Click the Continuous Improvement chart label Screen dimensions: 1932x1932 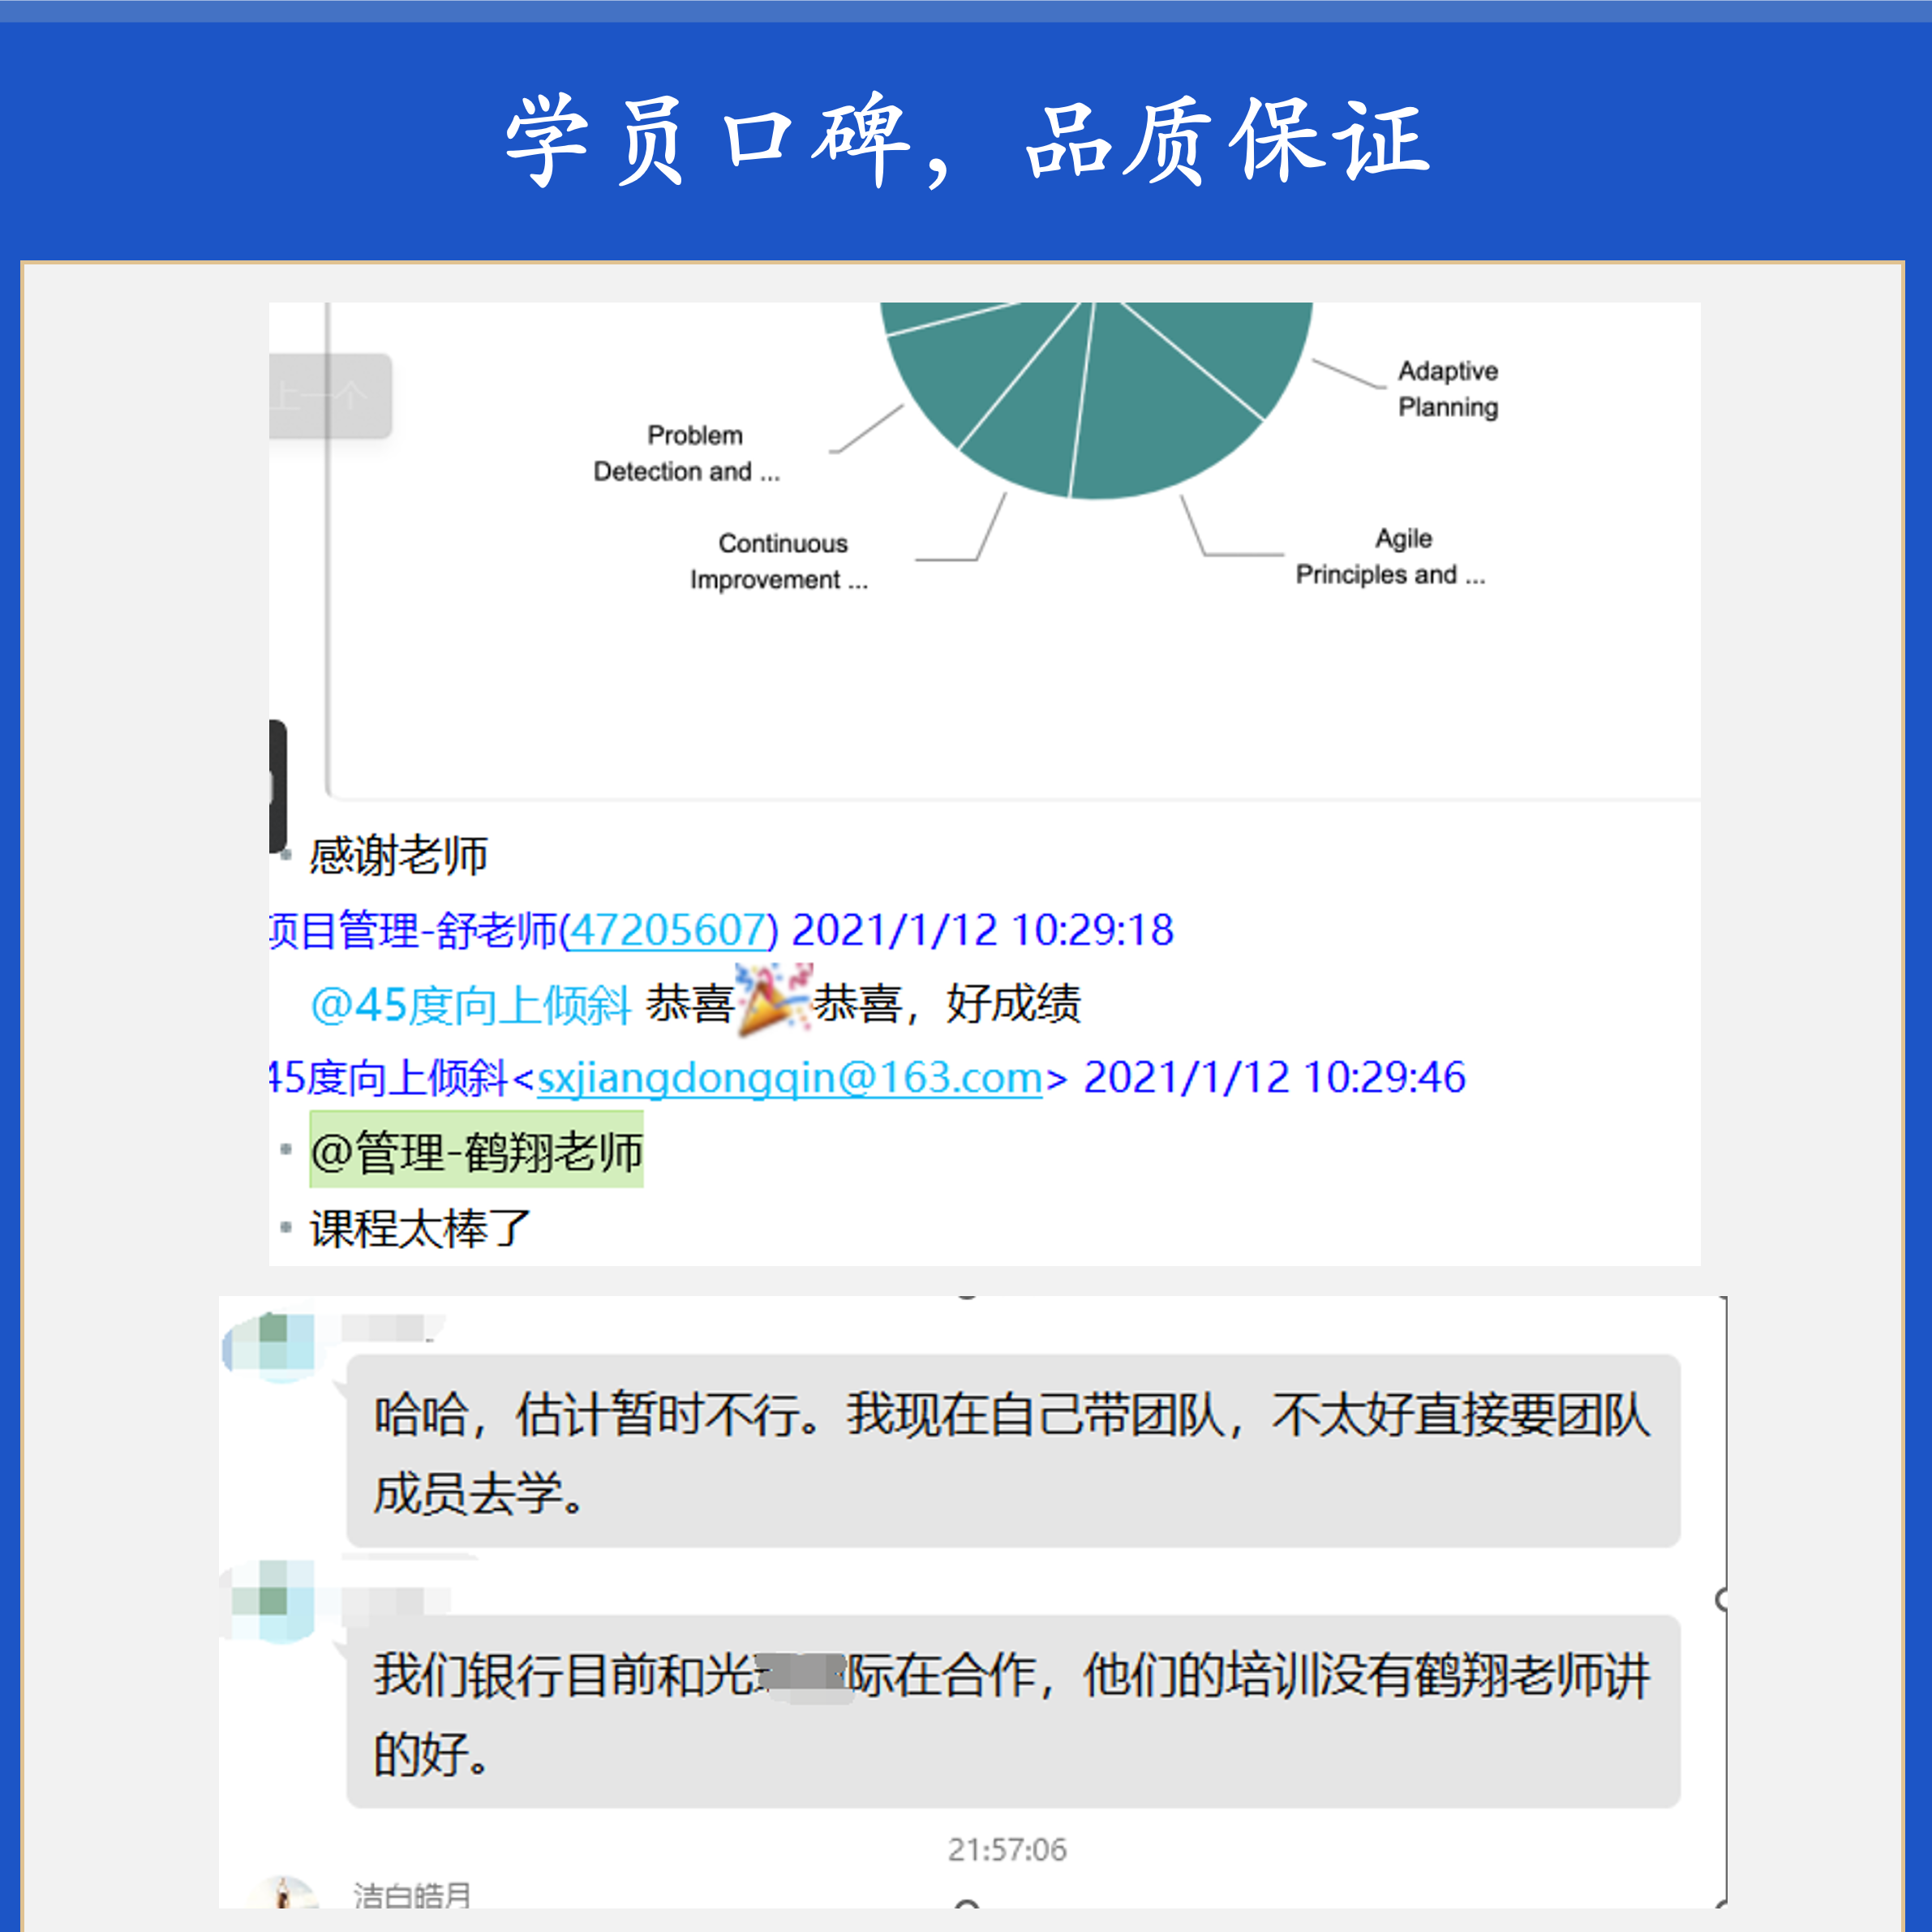[x=780, y=561]
